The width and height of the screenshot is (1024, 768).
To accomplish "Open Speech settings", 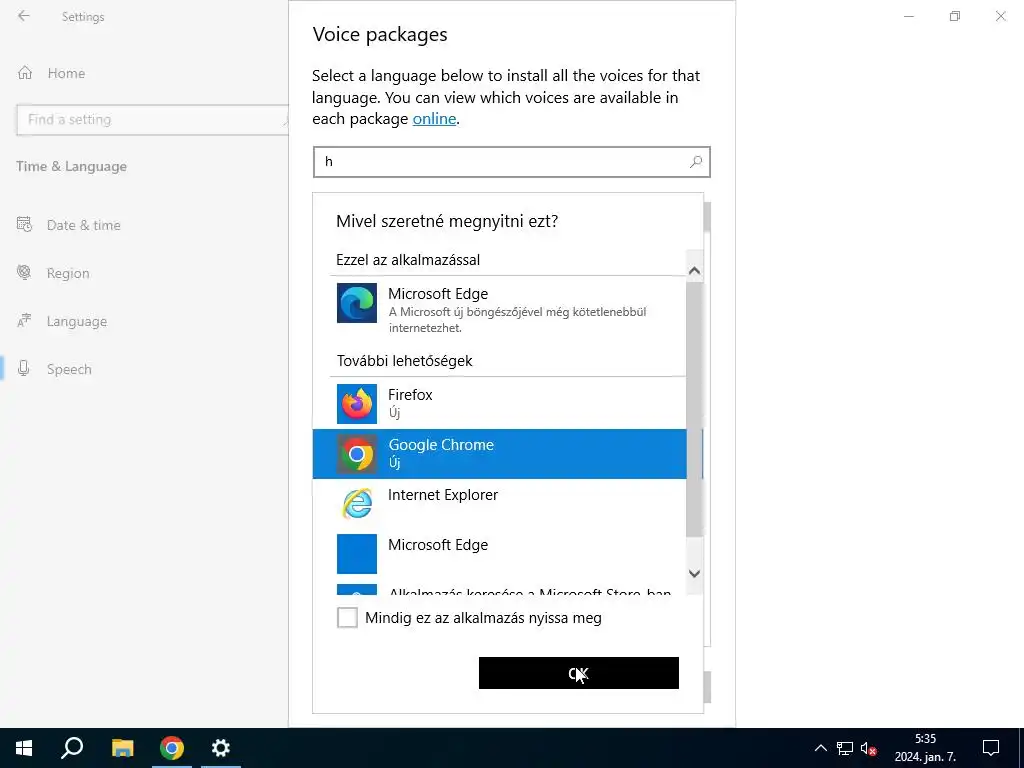I will pos(69,369).
